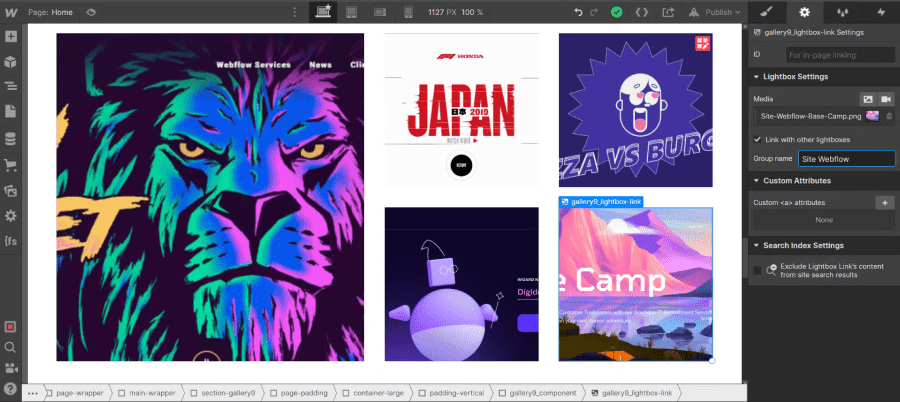Click the Group name input field
Screen dimensions: 900x402
pyautogui.click(x=847, y=159)
